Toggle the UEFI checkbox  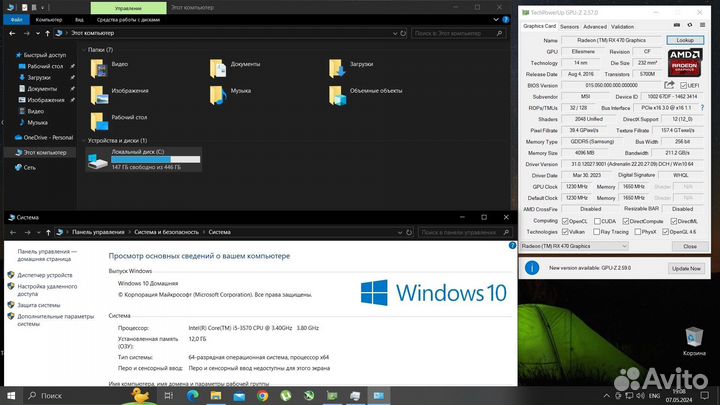tap(683, 85)
